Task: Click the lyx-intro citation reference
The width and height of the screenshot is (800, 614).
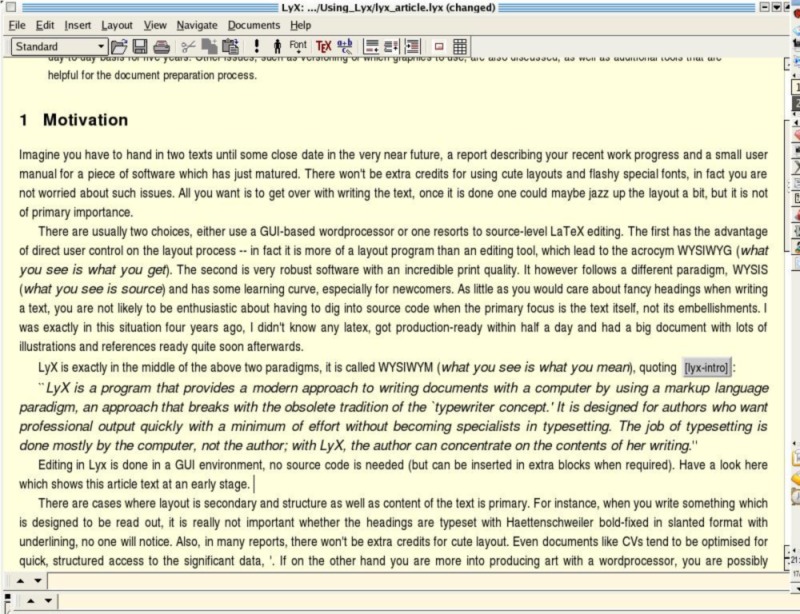Action: (x=707, y=367)
